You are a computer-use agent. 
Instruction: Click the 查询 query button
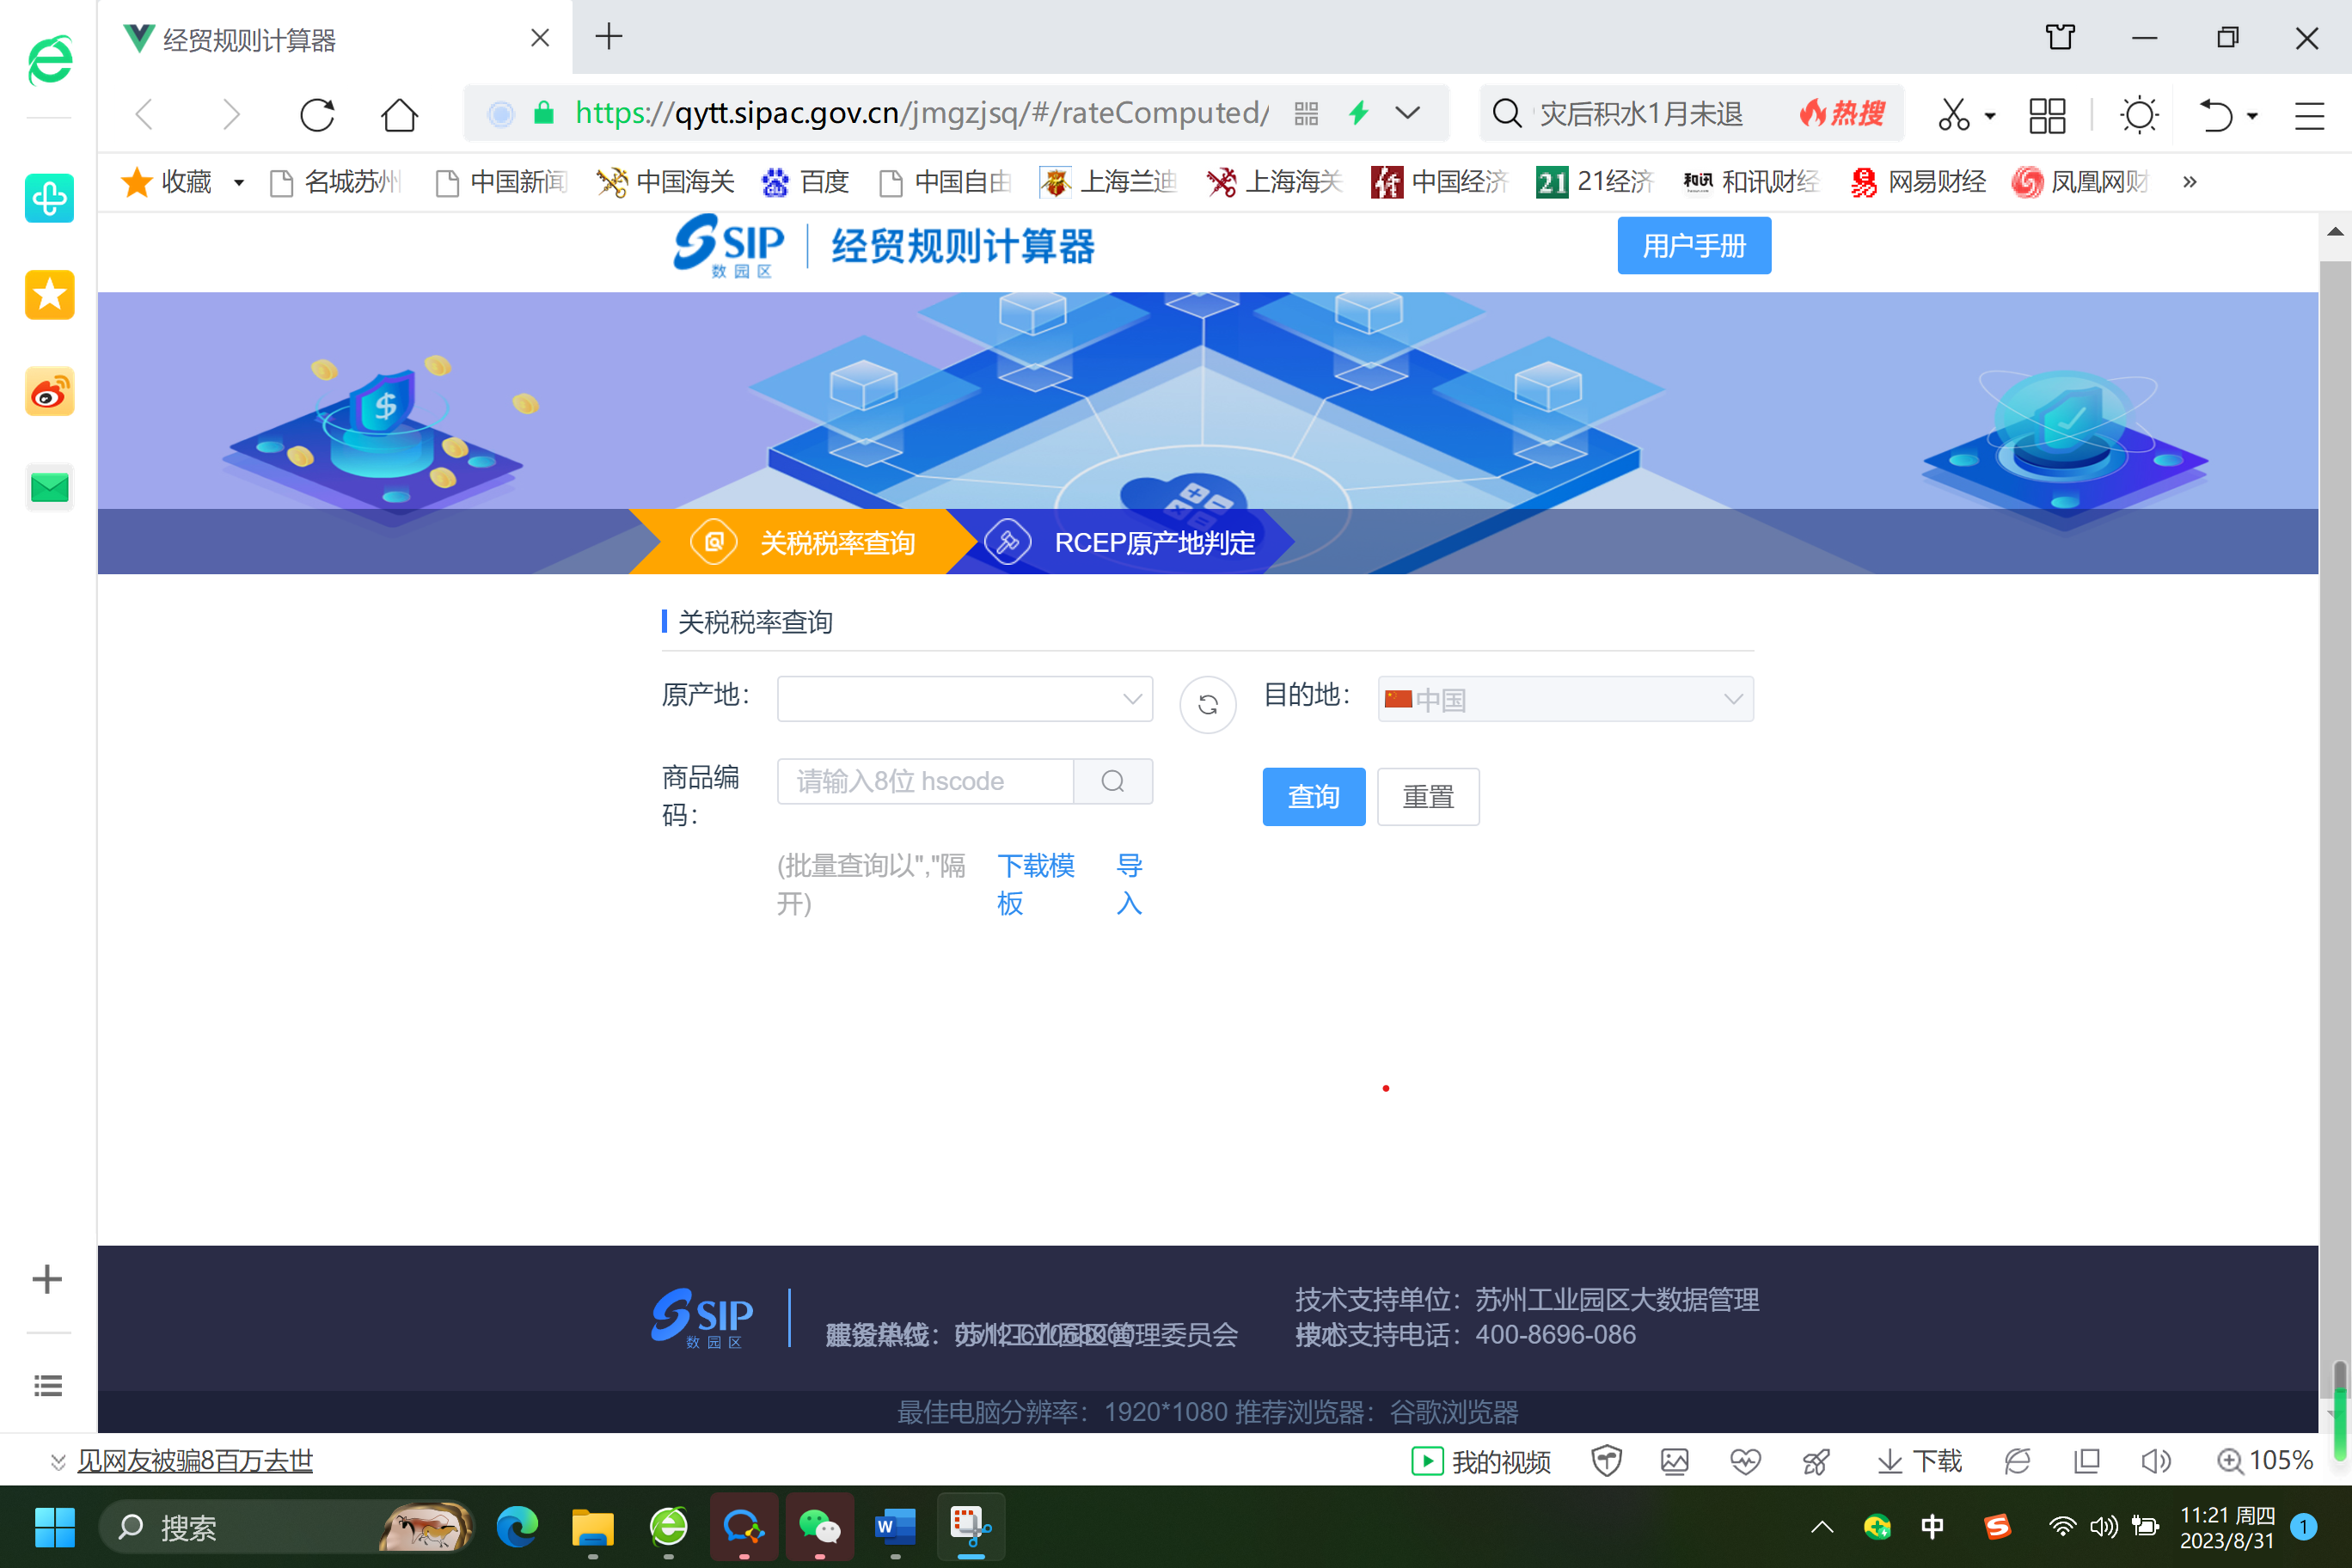(x=1313, y=796)
